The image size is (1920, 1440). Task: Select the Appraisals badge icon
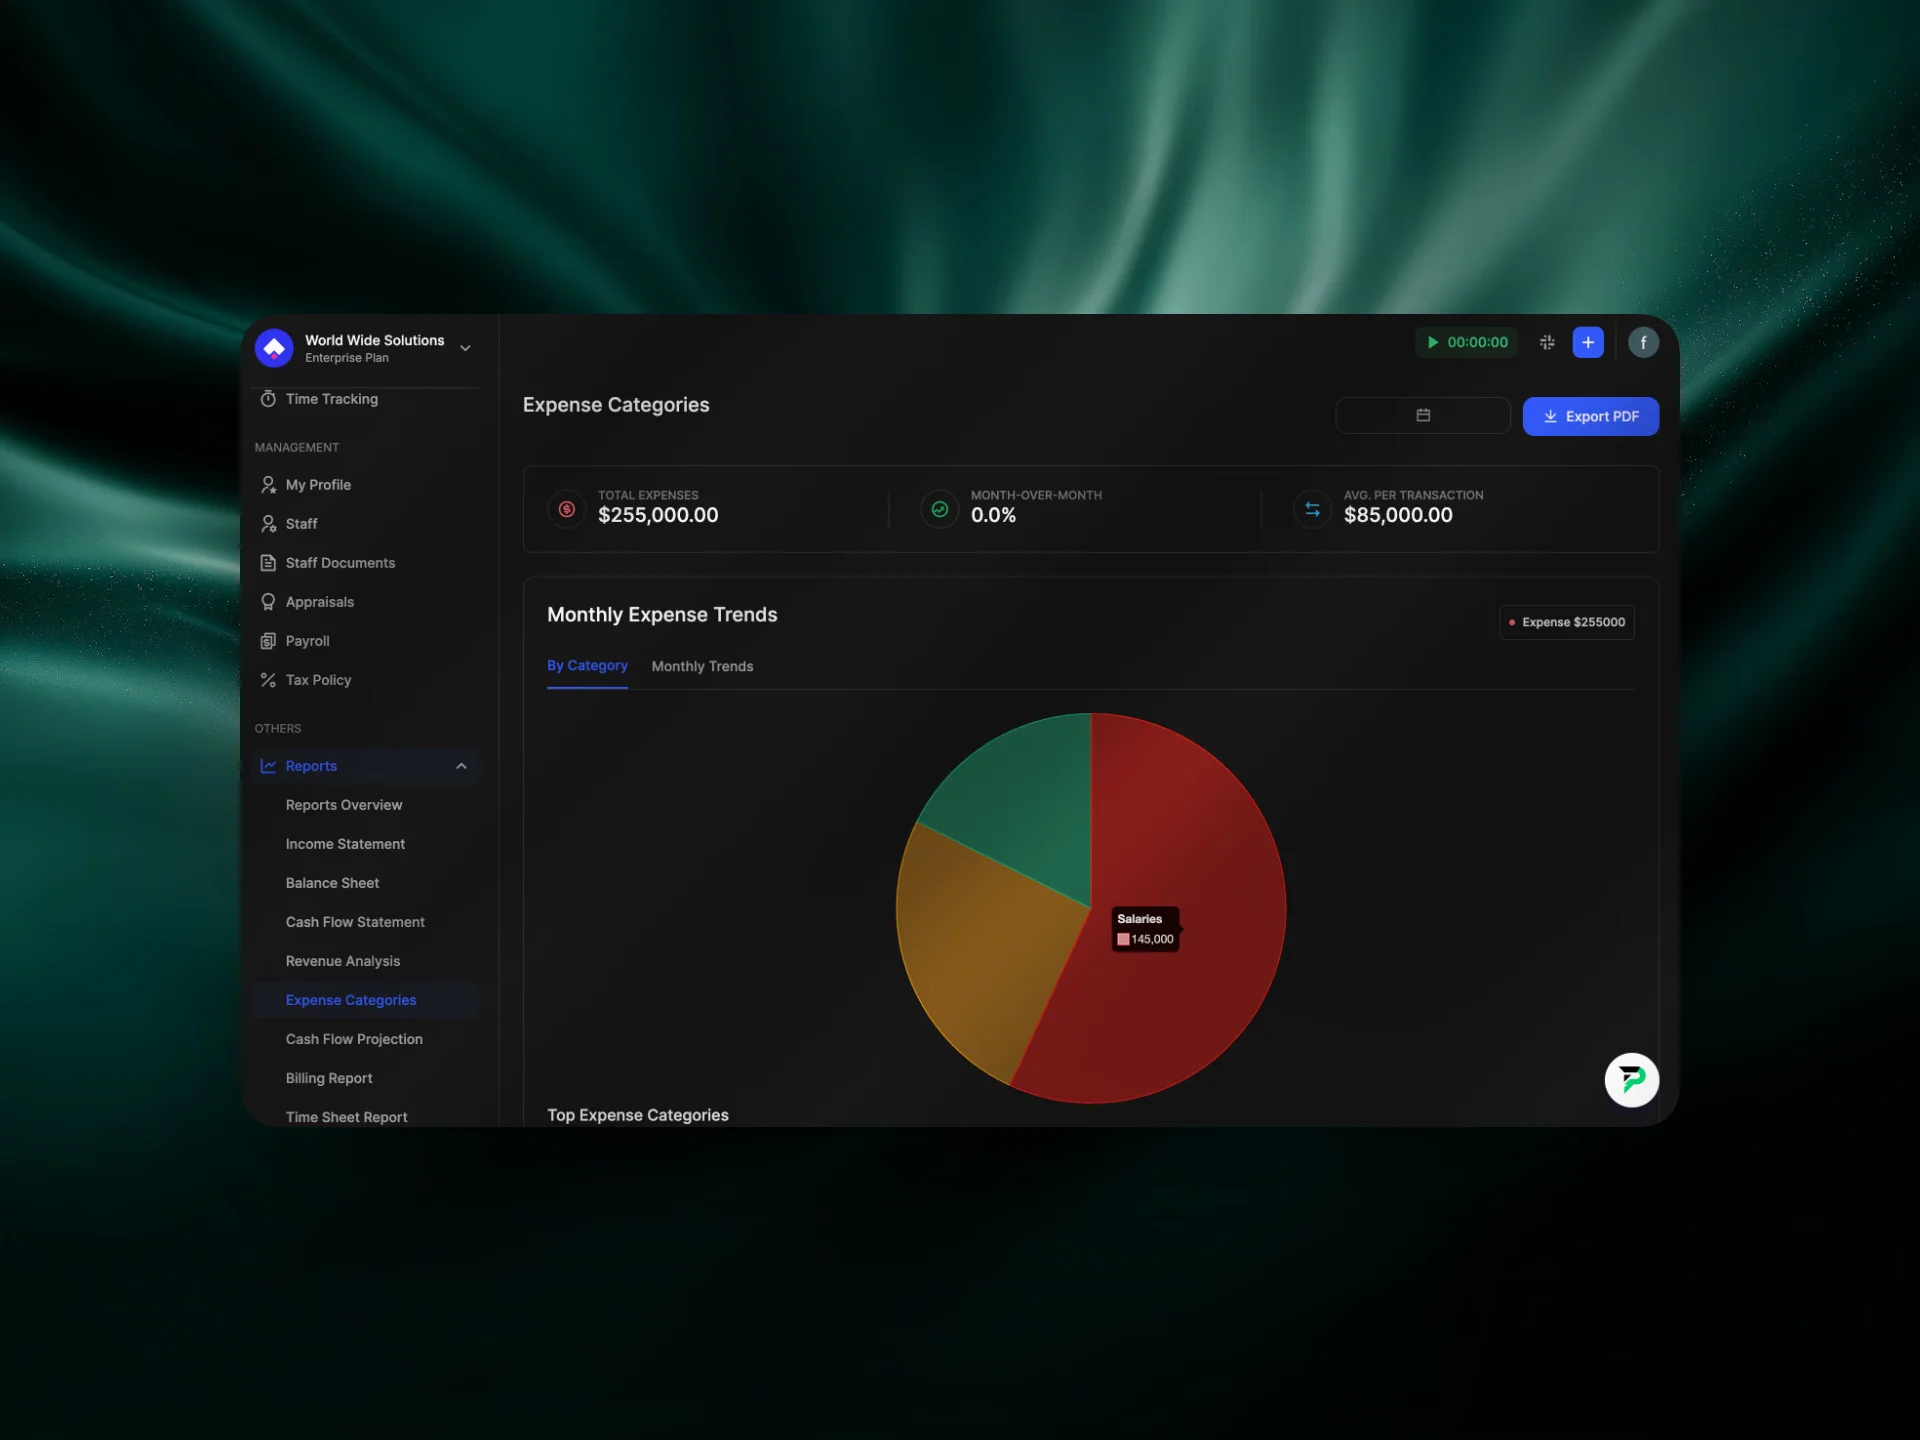(268, 601)
